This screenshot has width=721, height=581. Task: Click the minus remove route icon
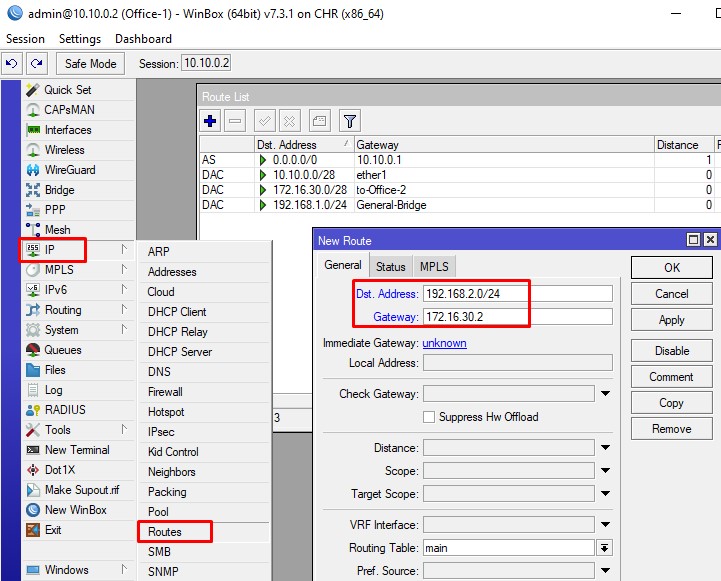coord(235,121)
